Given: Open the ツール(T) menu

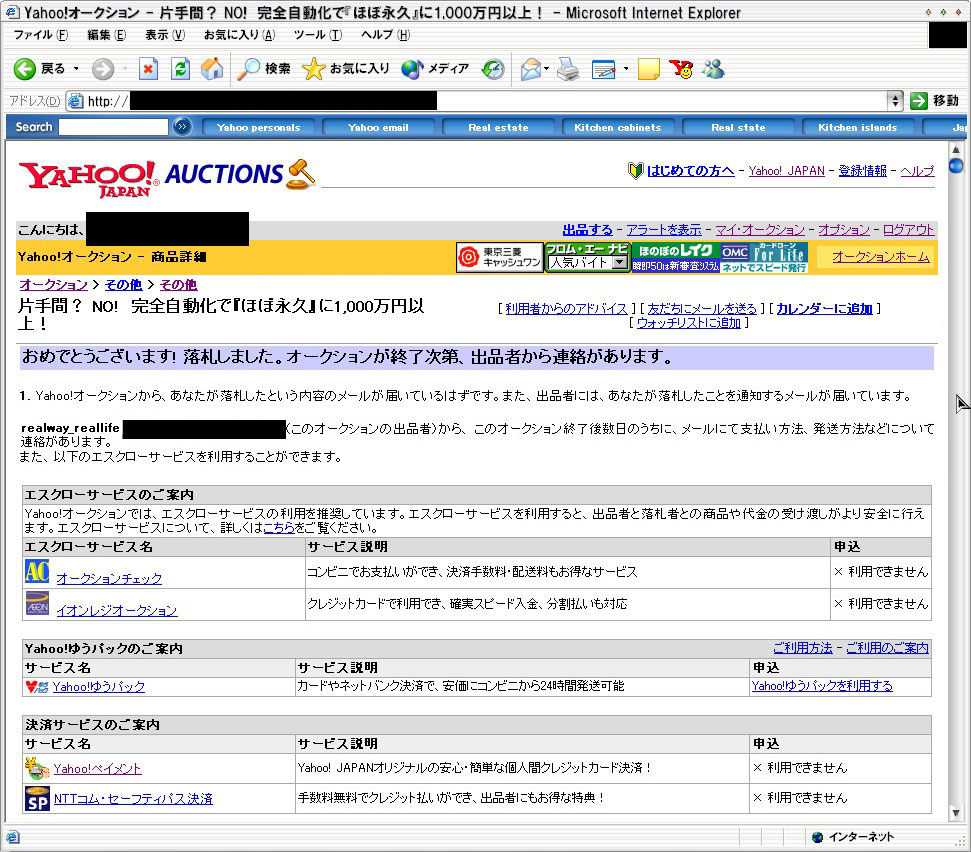Looking at the screenshot, I should click(318, 35).
